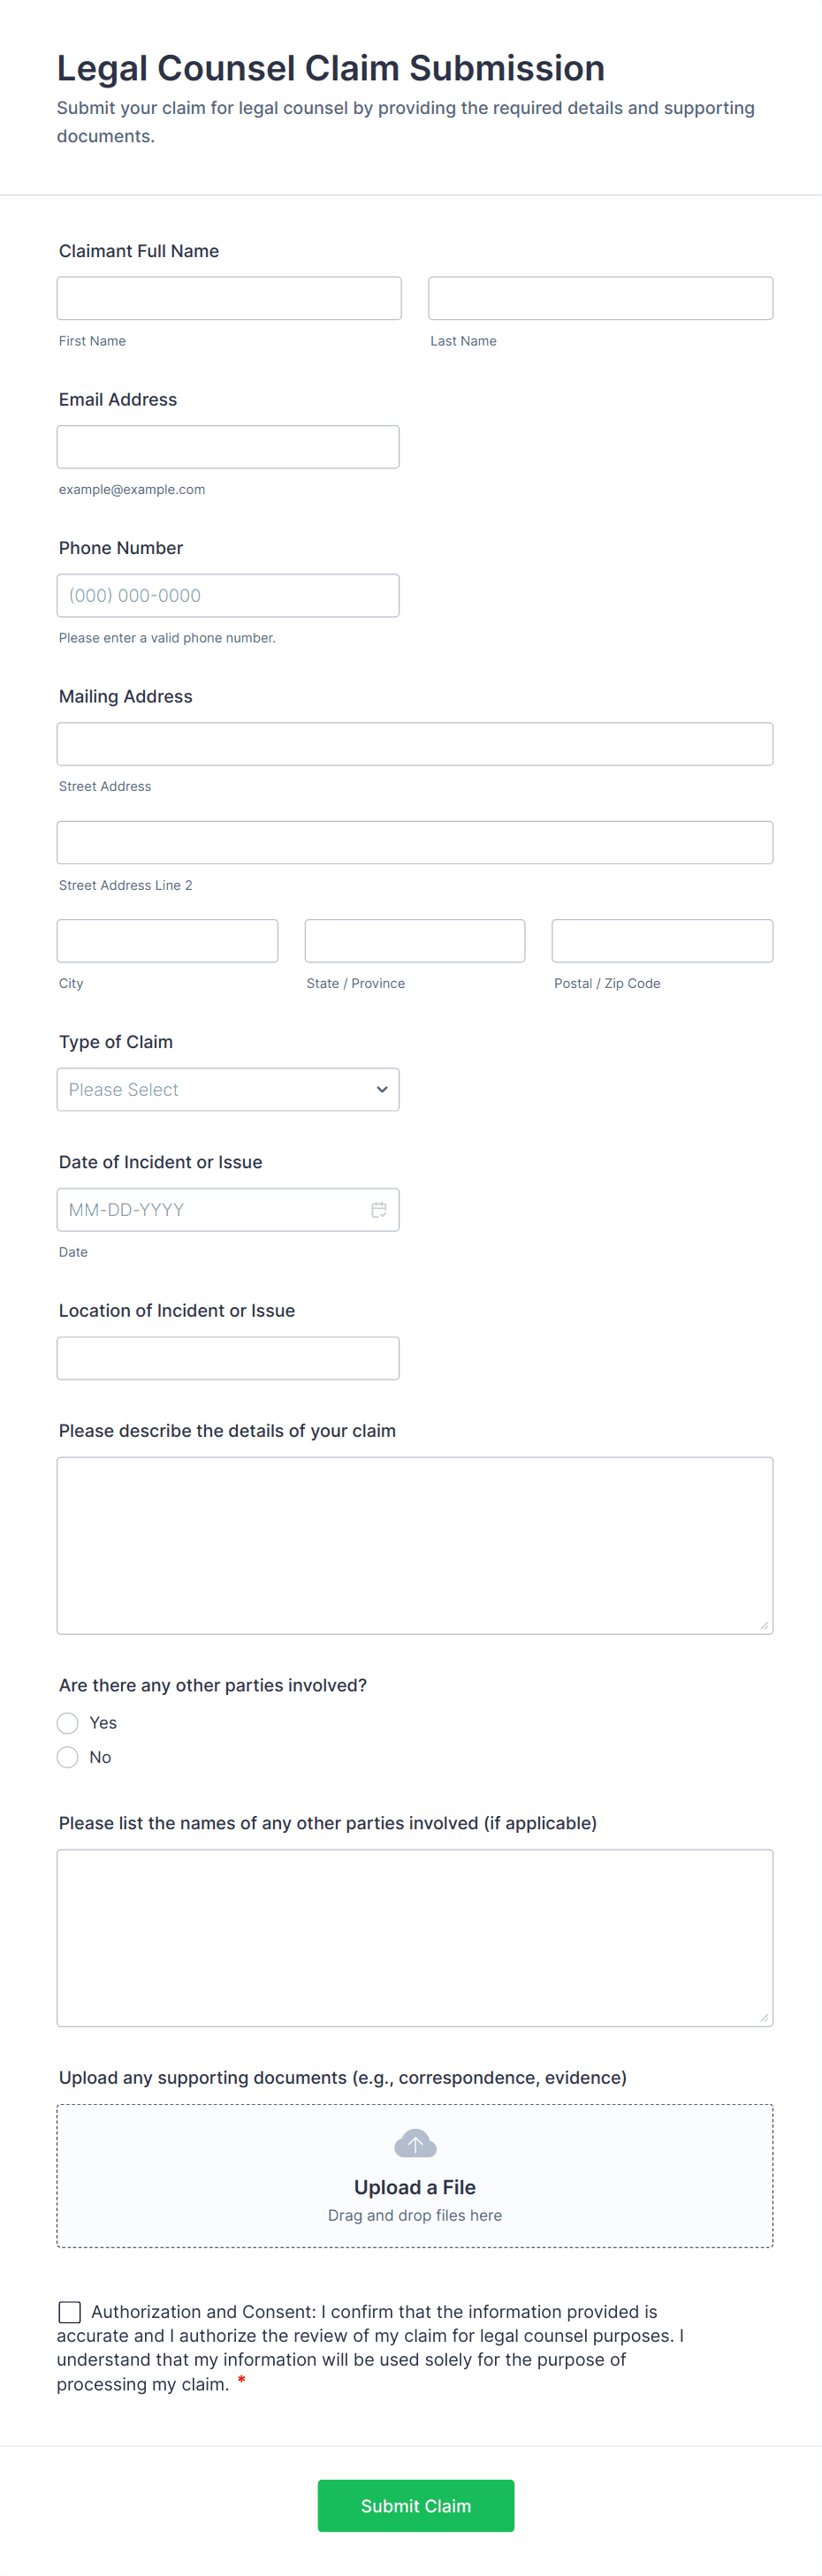This screenshot has width=822, height=2576.
Task: Click the Street Address field
Action: coord(414,743)
